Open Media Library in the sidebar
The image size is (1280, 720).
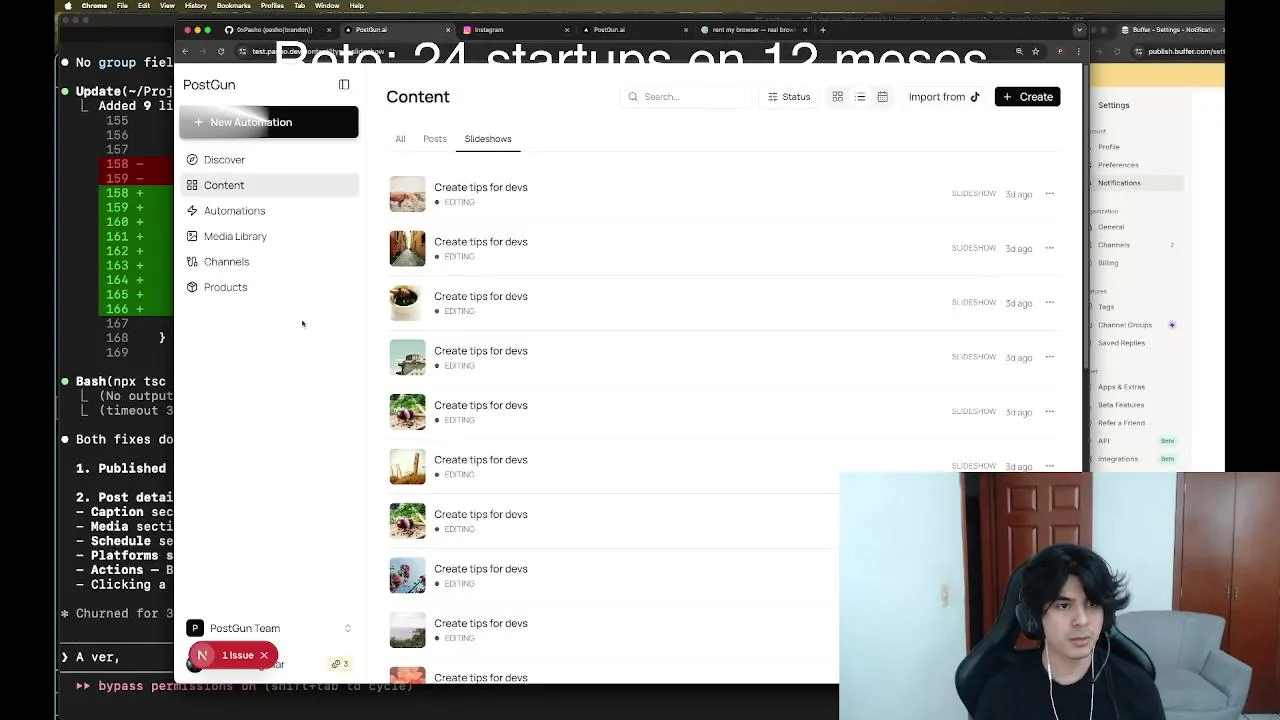pyautogui.click(x=268, y=236)
